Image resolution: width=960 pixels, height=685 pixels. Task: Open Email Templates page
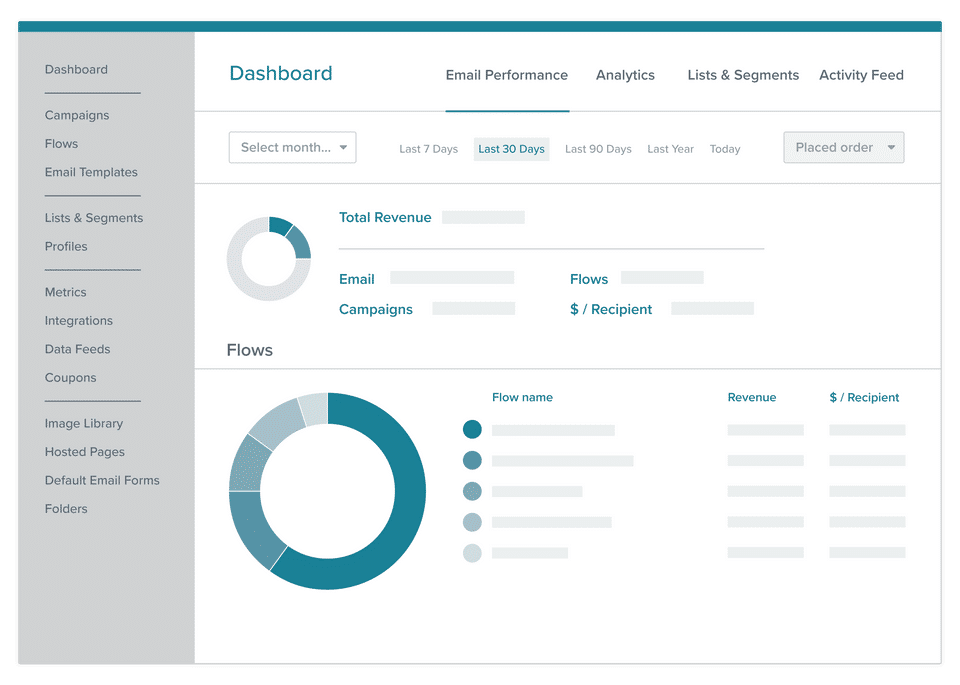tap(91, 172)
